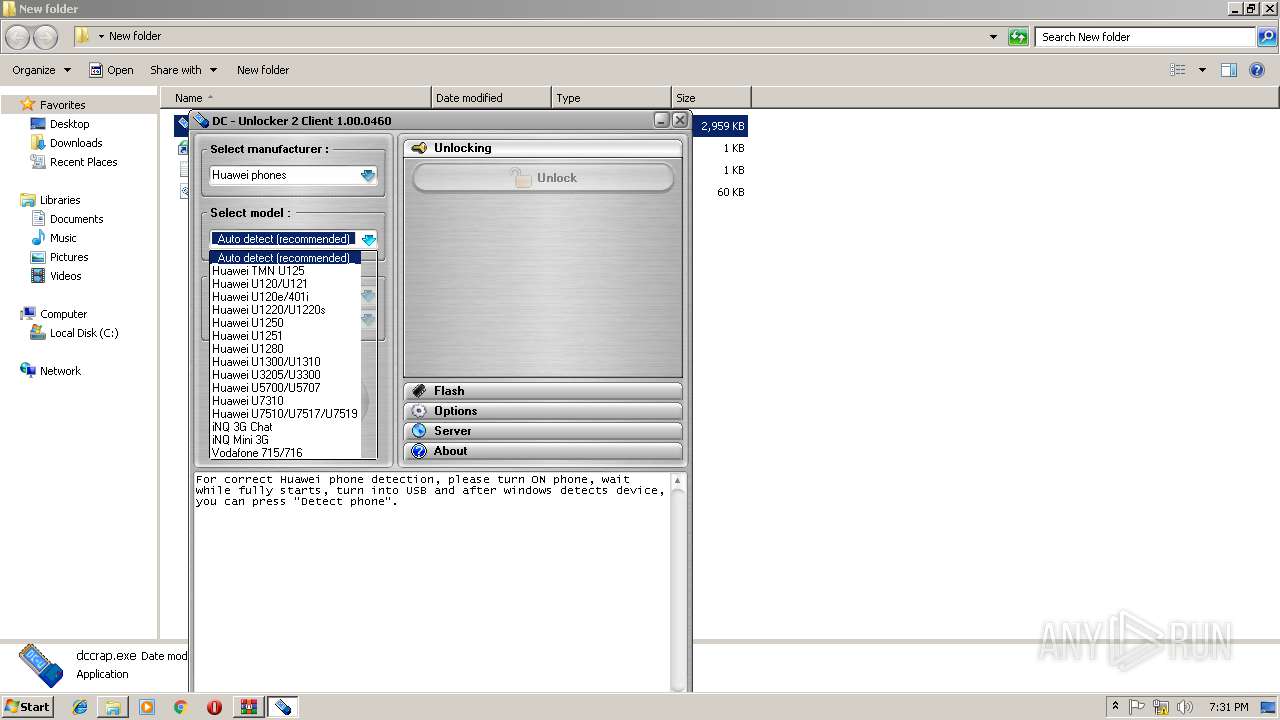Minimize the DC-Unlocker client window
The width and height of the screenshot is (1280, 720).
(662, 120)
